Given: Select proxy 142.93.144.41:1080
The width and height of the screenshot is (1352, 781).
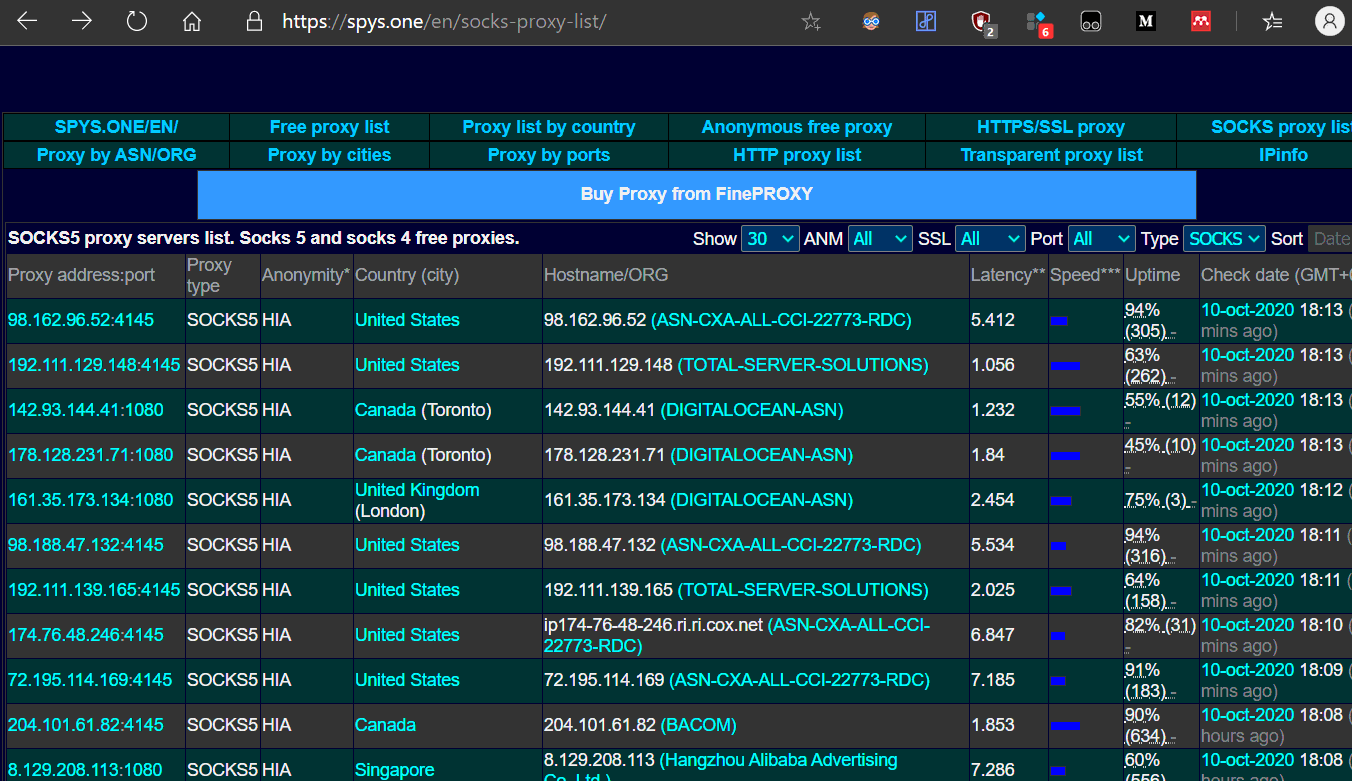Looking at the screenshot, I should click(x=85, y=410).
